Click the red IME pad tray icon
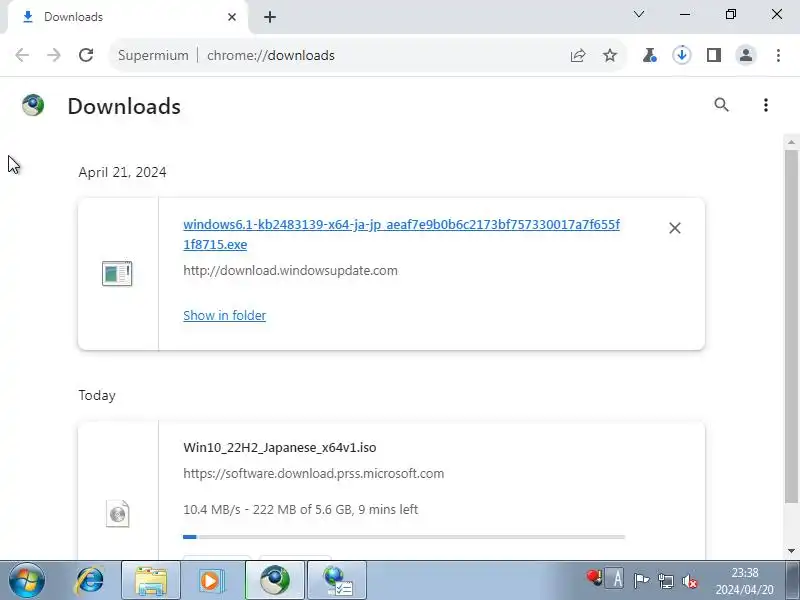 click(x=594, y=578)
